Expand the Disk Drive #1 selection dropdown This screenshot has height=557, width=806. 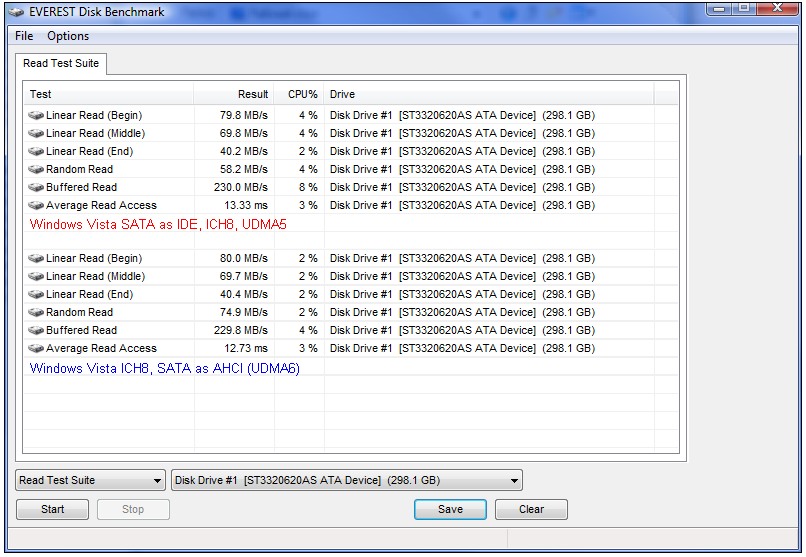pos(347,481)
